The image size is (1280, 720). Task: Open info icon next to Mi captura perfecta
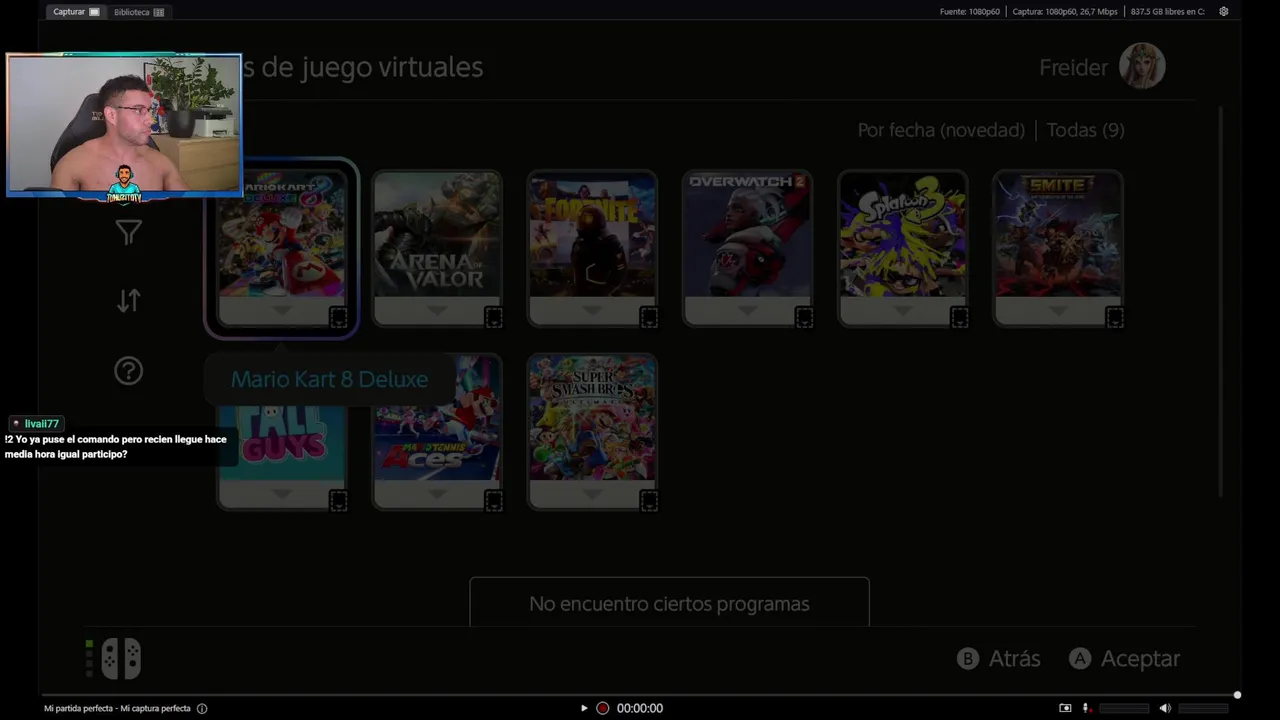[x=202, y=708]
